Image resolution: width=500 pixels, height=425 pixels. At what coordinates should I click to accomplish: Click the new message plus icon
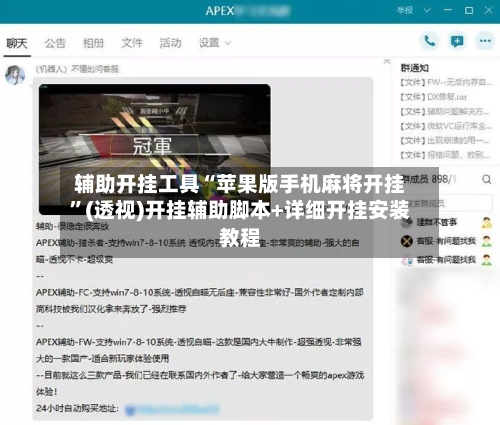pos(457,41)
